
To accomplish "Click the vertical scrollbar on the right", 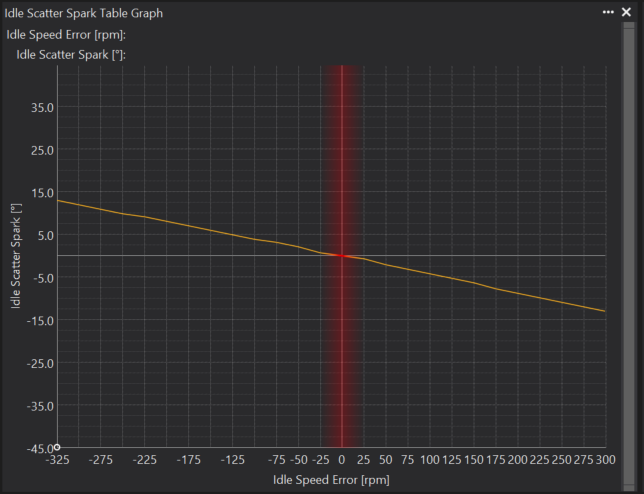I will 629,257.
